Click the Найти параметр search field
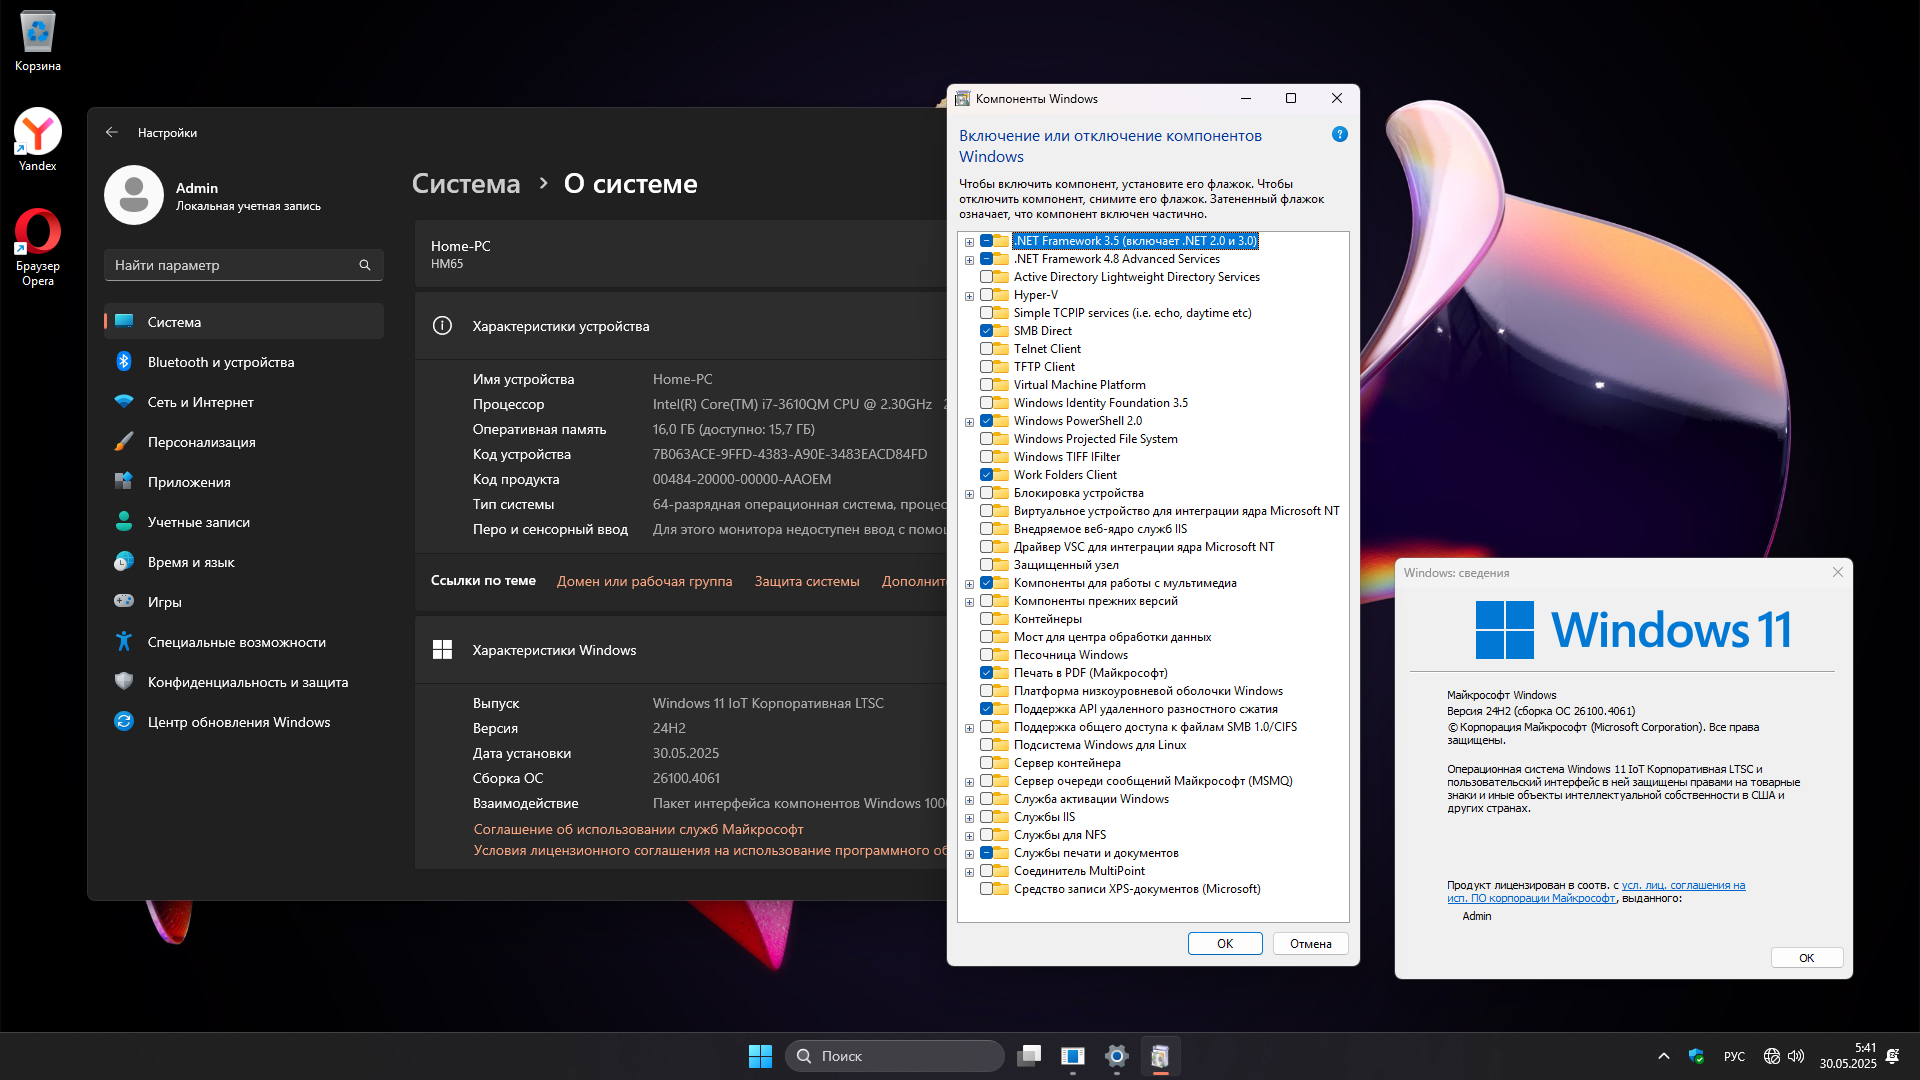Screen dimensions: 1920x1080 [x=230, y=265]
